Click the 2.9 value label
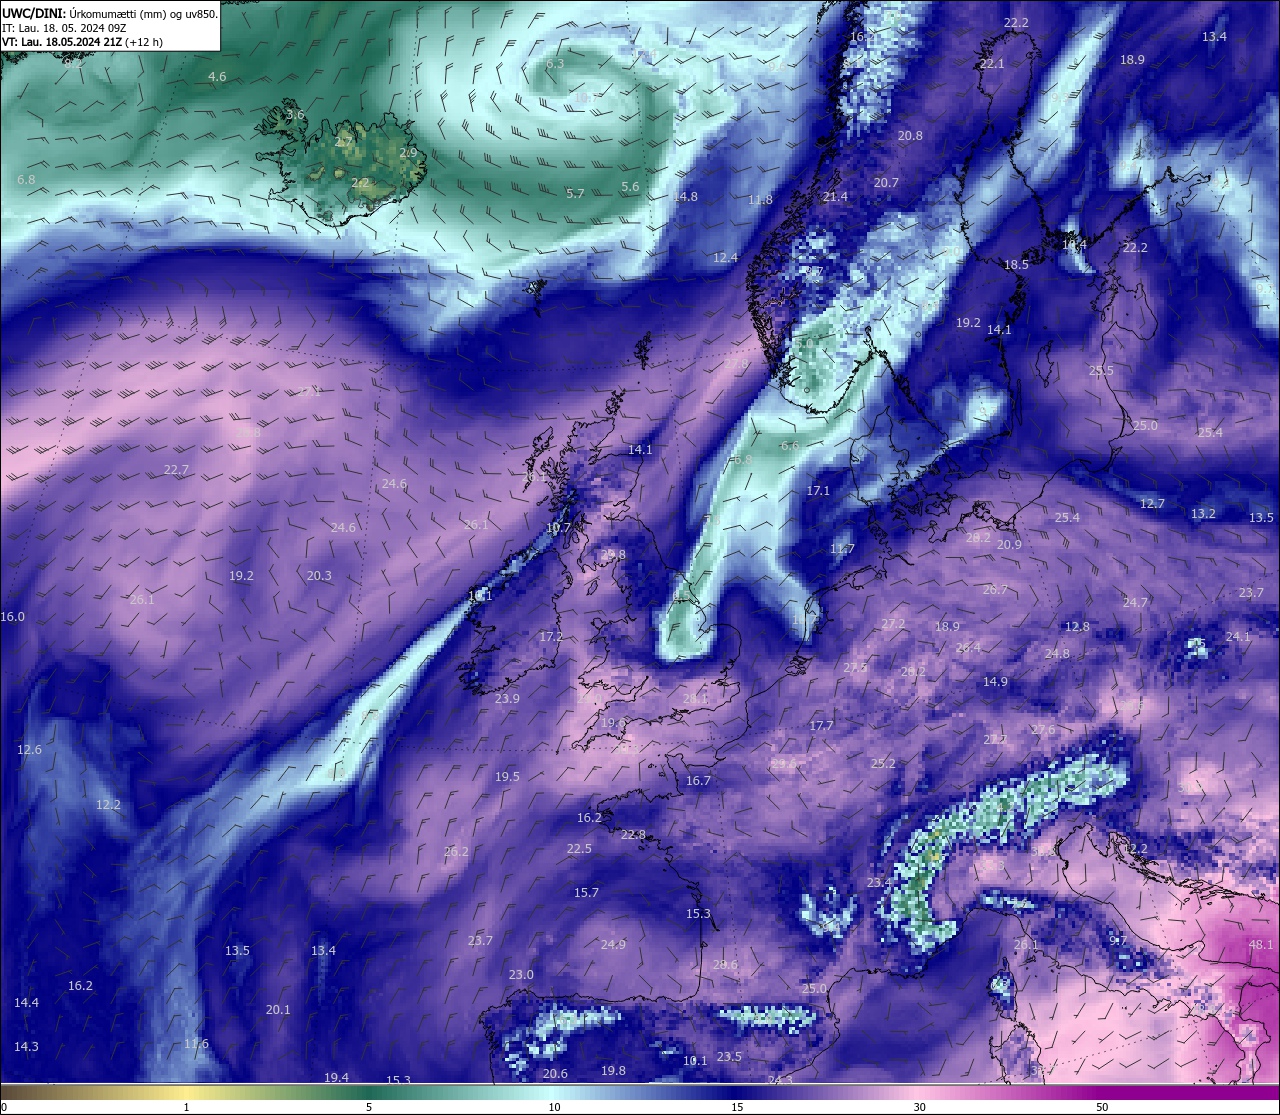The height and width of the screenshot is (1115, 1280). [x=408, y=153]
